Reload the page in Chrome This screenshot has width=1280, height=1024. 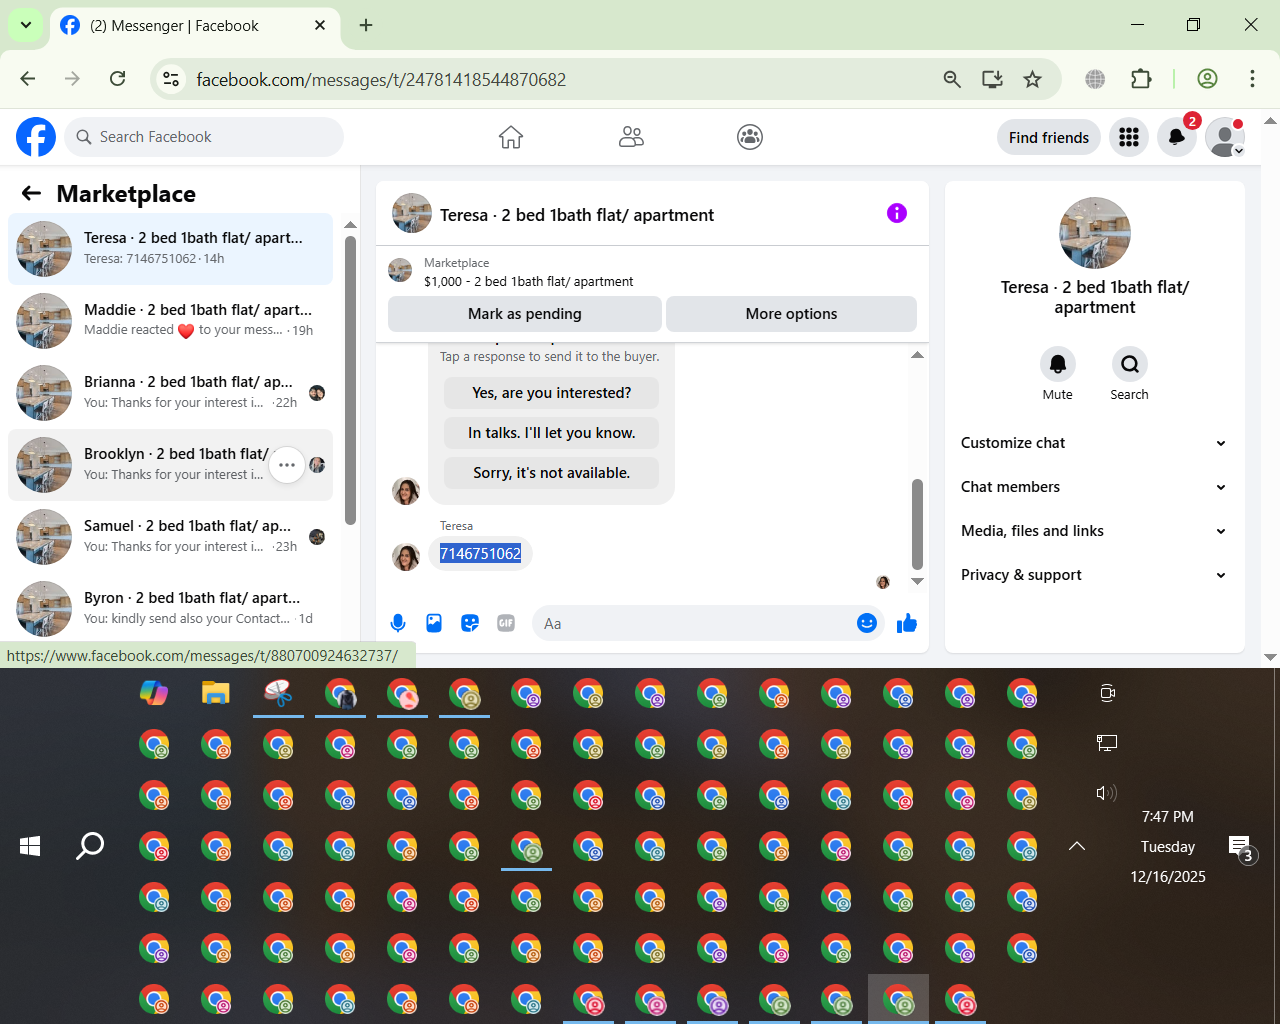(117, 79)
